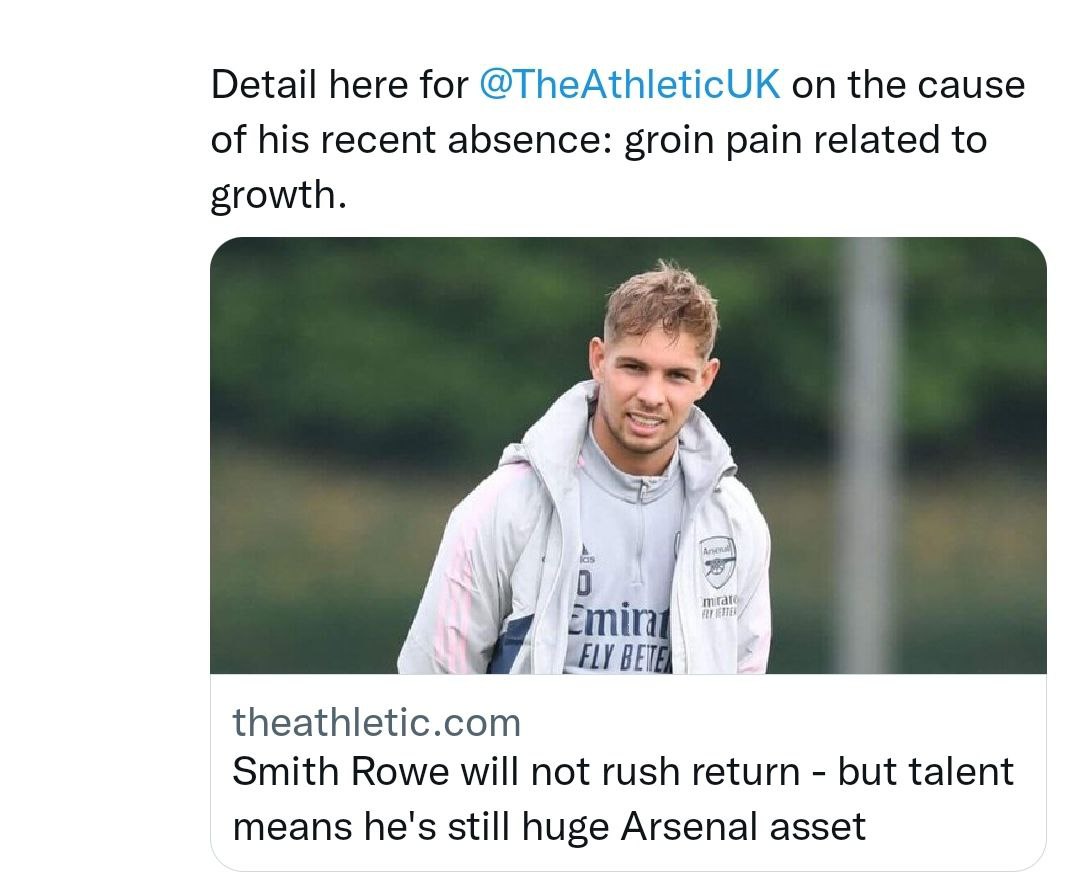
Task: Open headline 'Smith Rowe will not rush return'
Action: pyautogui.click(x=516, y=772)
